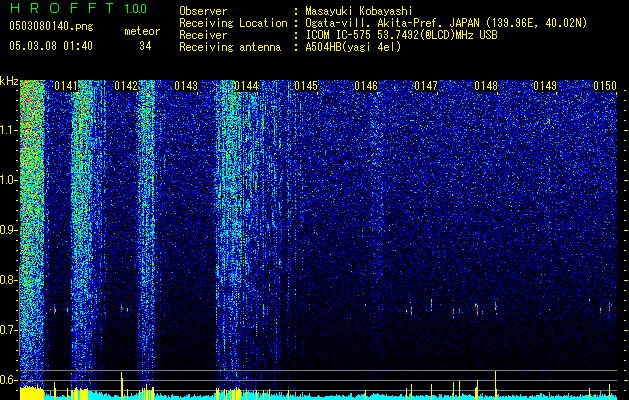Click the 0147 time marker
Screen dimensions: 629x400
click(x=426, y=86)
